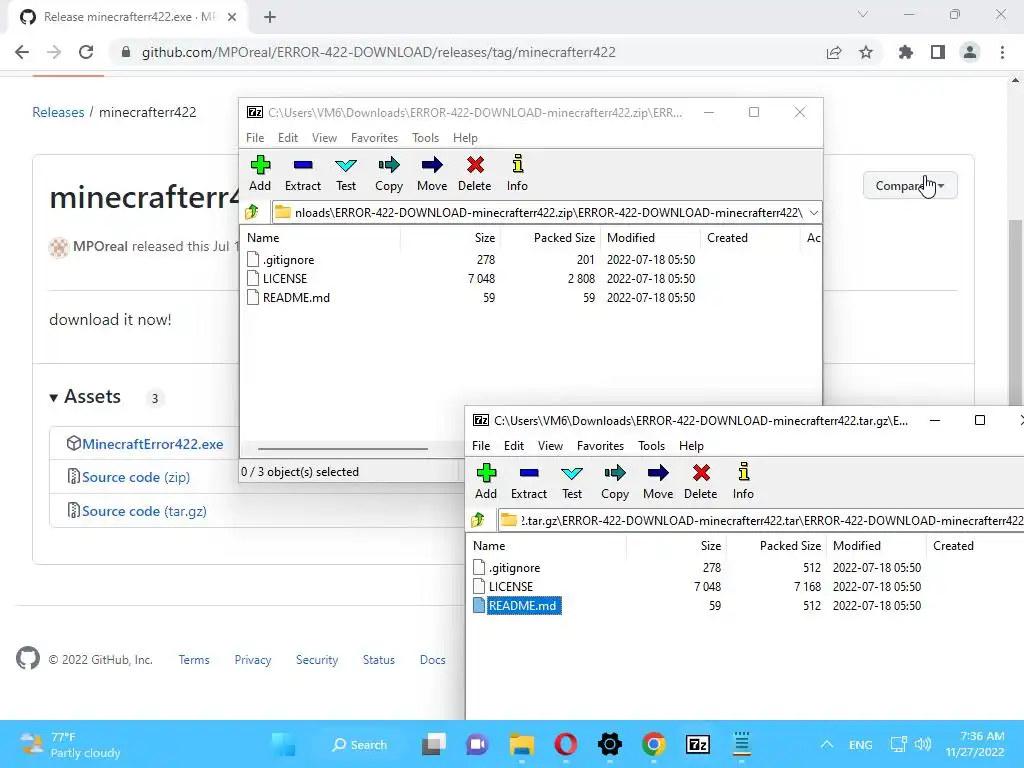The width and height of the screenshot is (1024, 768).
Task: Open address dropdown in zip 7-Zip window
Action: point(814,212)
